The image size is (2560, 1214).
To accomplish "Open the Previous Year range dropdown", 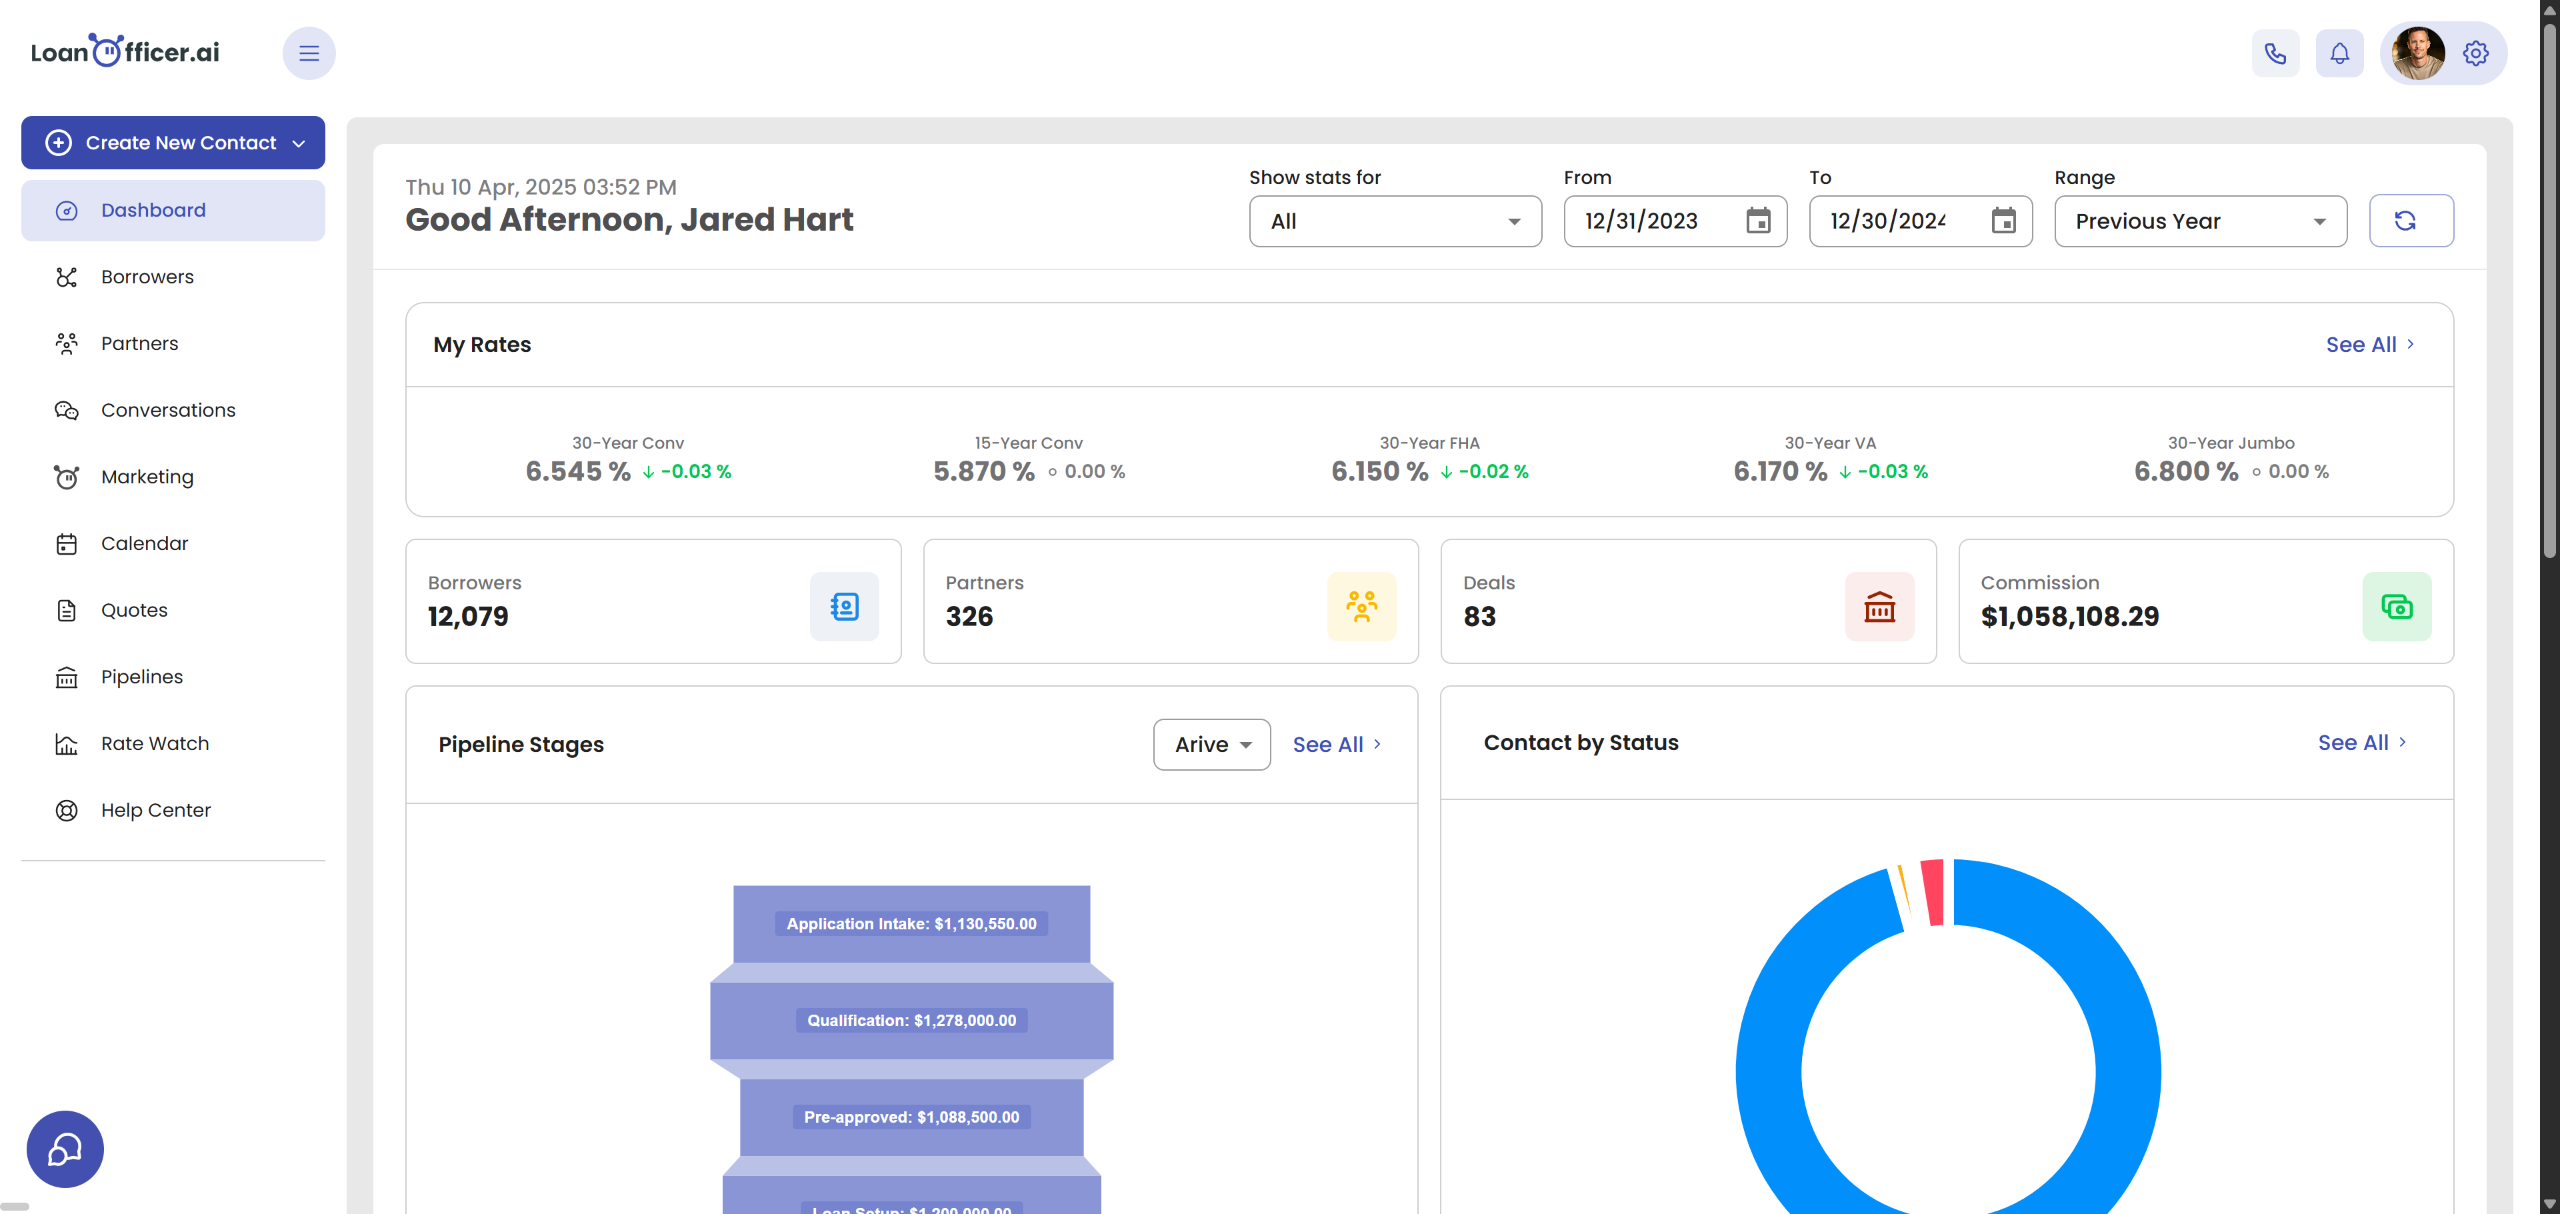I will pos(2200,221).
